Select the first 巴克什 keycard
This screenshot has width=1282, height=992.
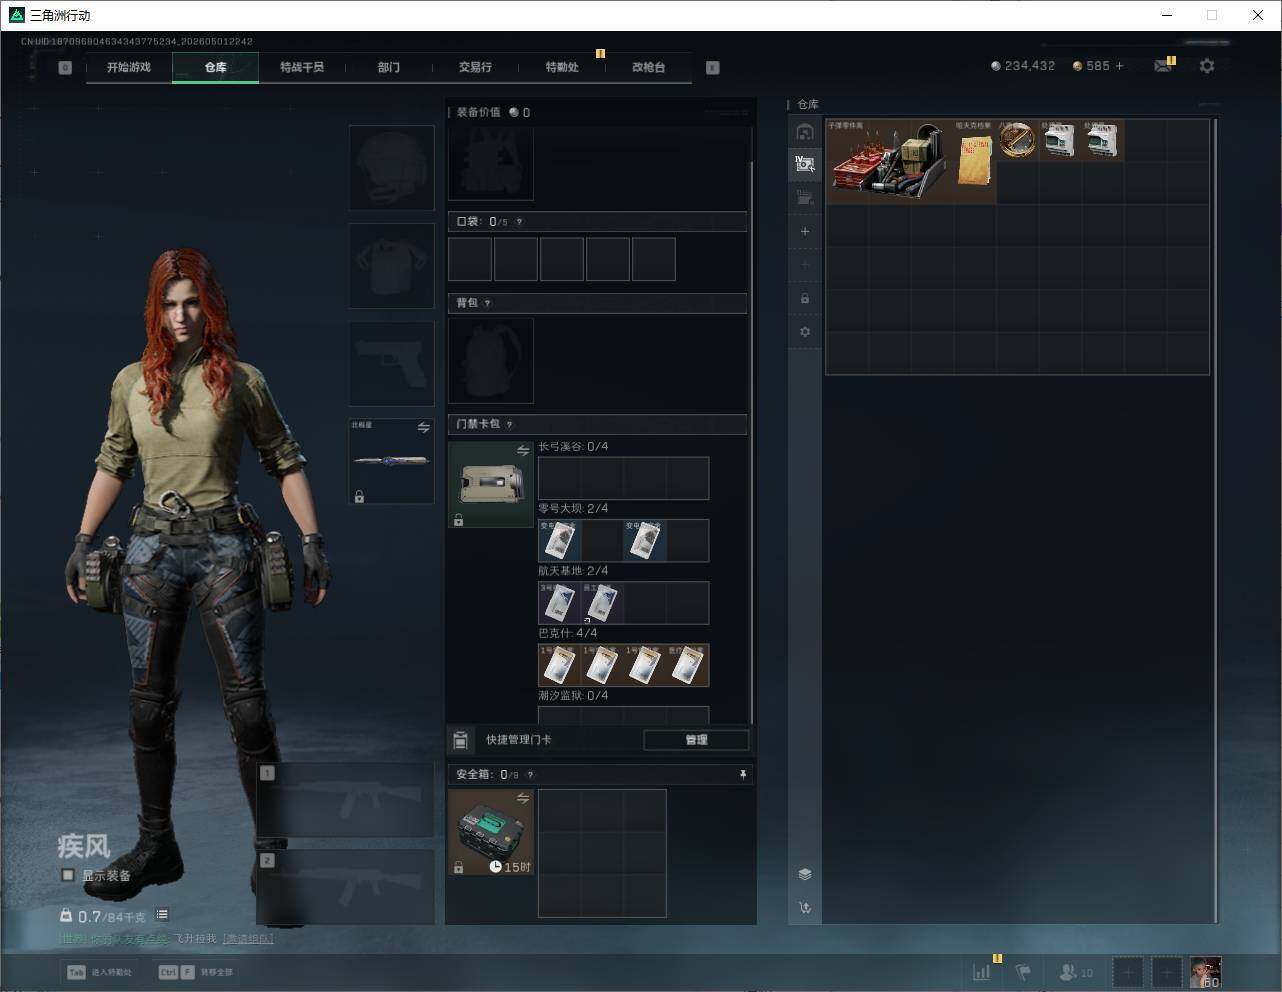559,665
